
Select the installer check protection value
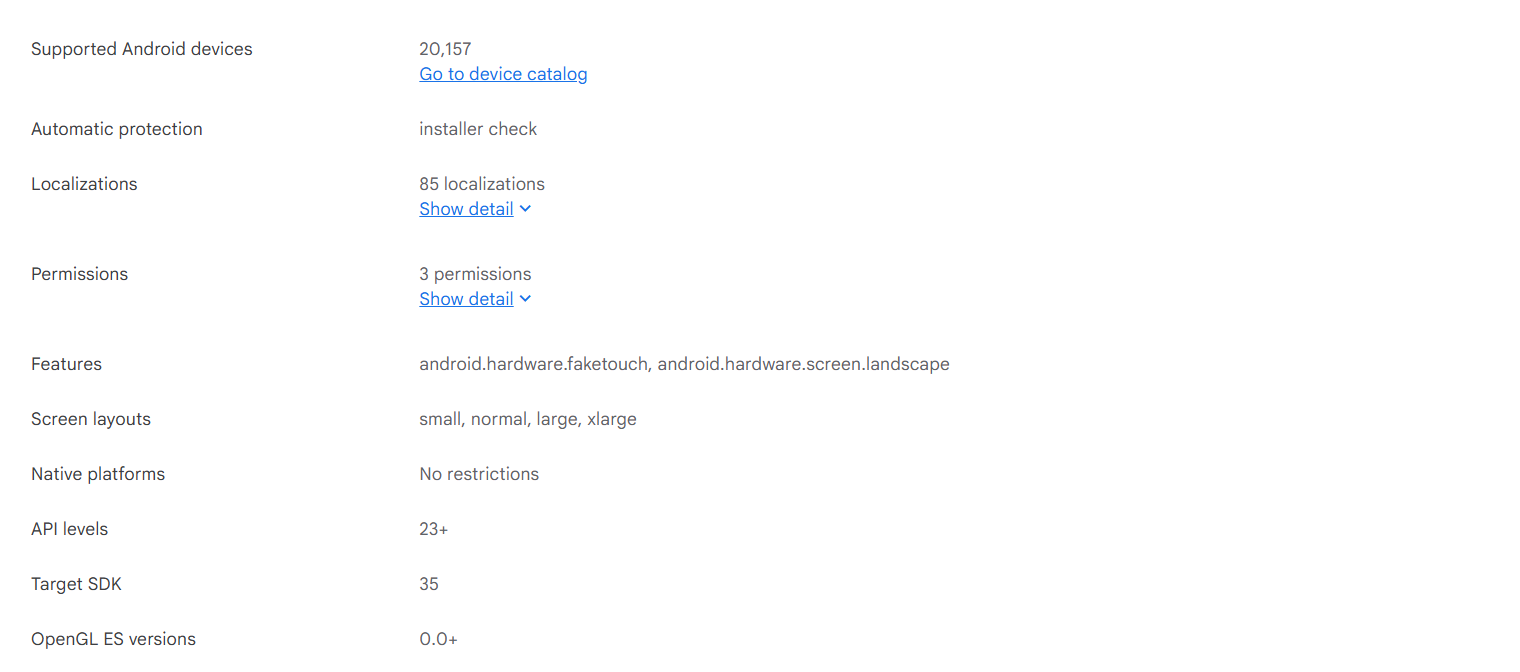(478, 129)
